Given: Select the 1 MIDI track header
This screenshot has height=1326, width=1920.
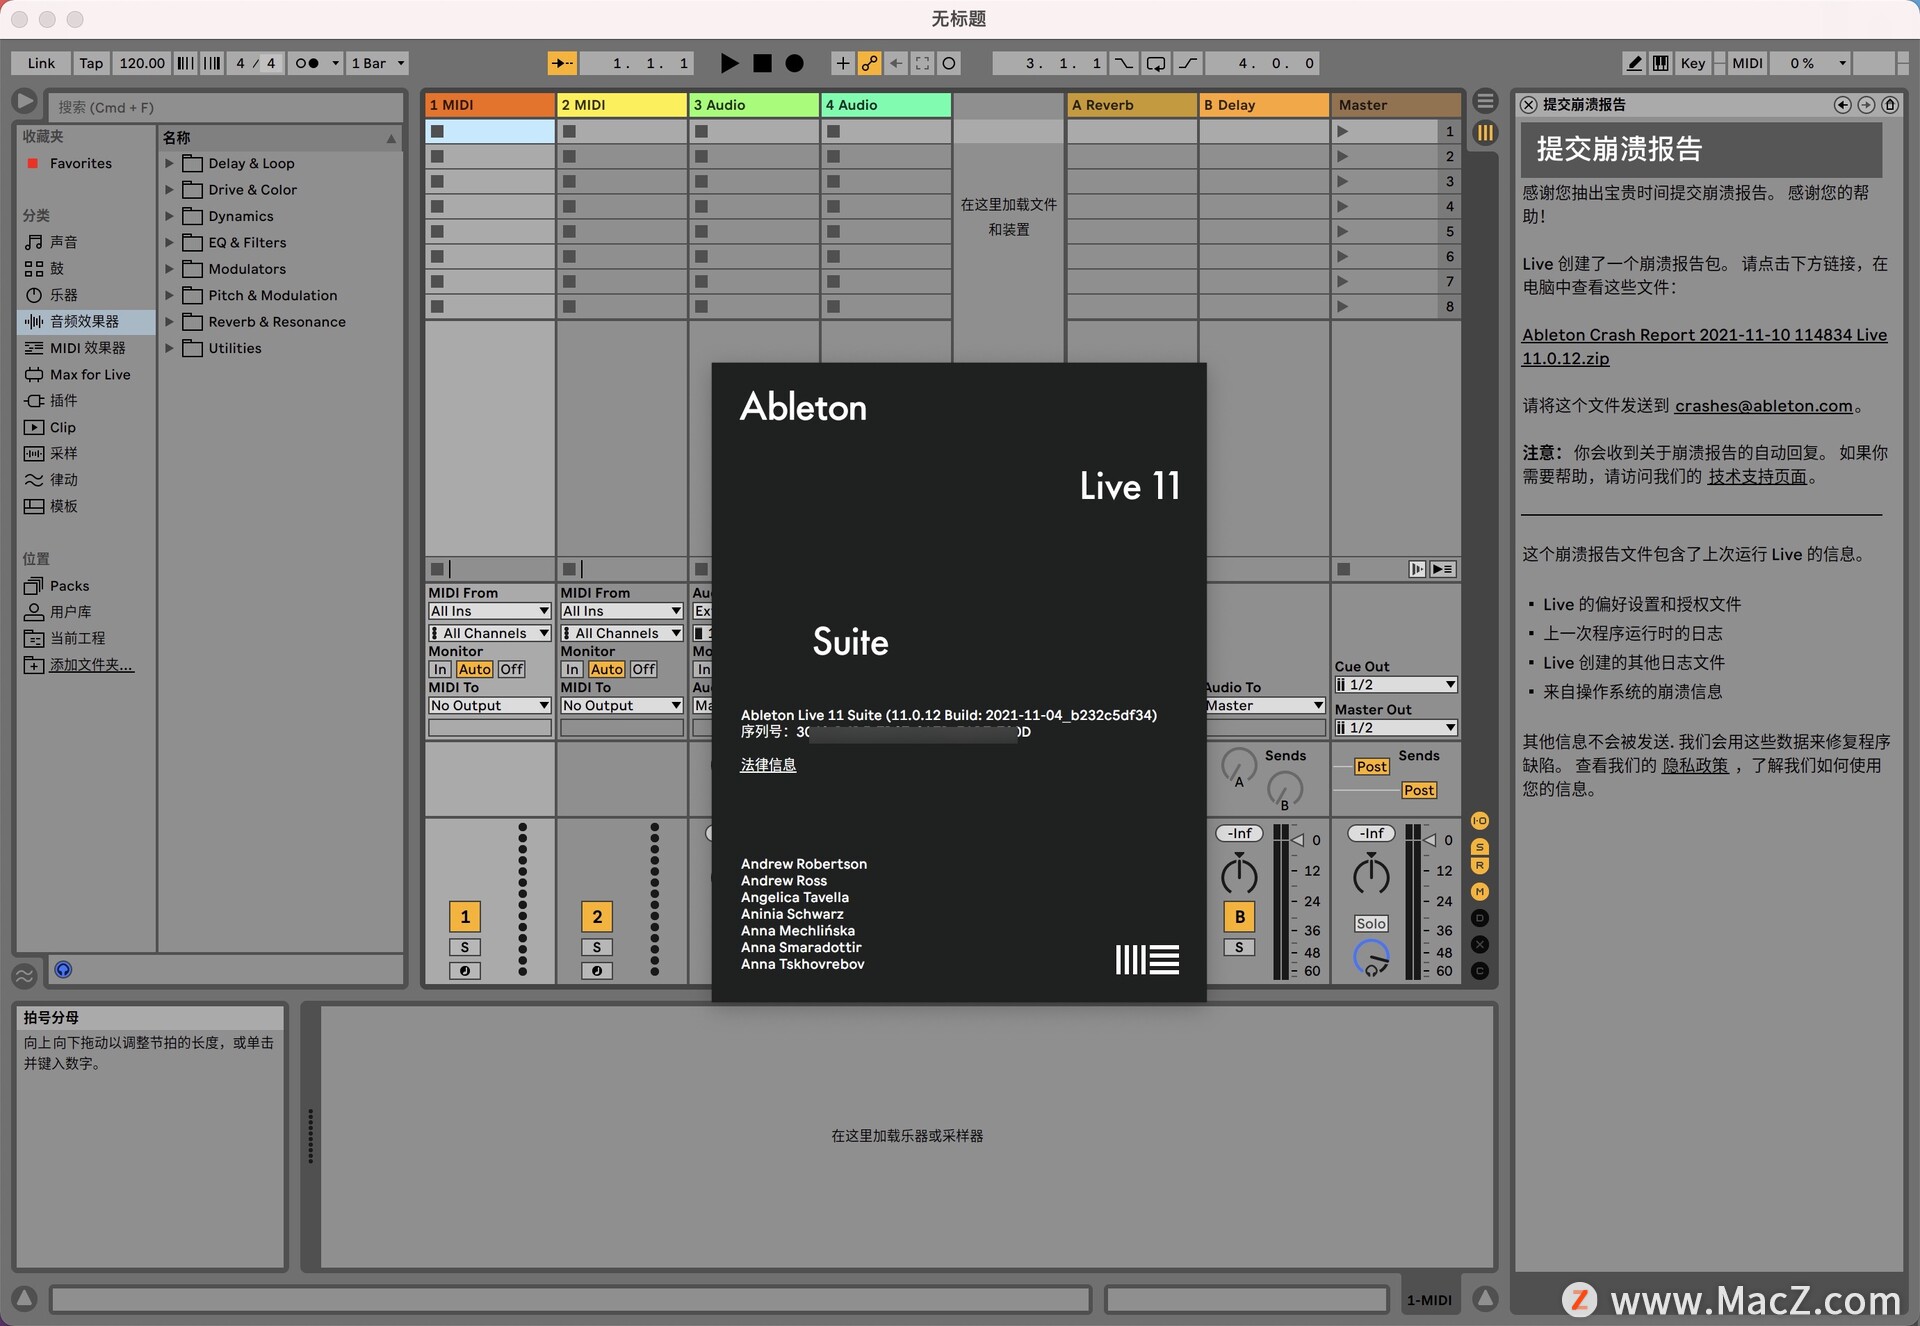Looking at the screenshot, I should [x=490, y=105].
